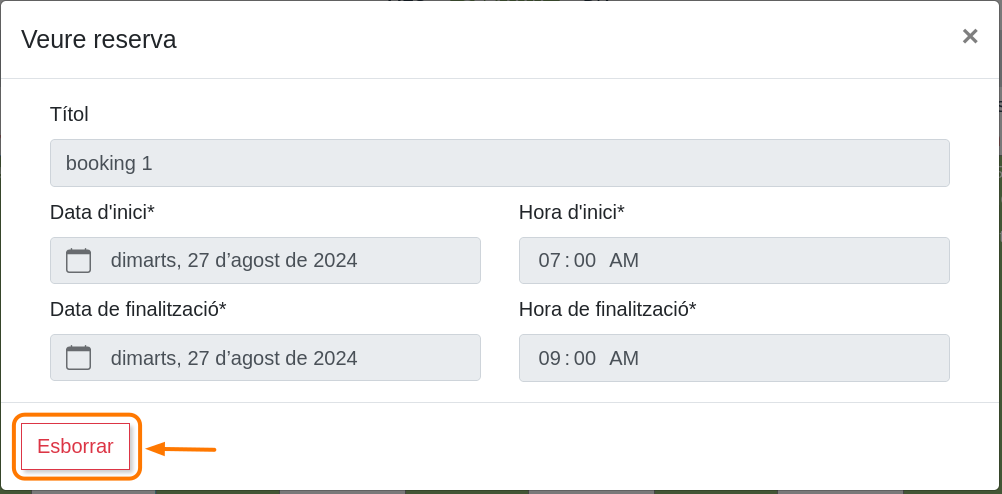Close the Veure reserva dialog
Screen dimensions: 1002x494
[969, 37]
